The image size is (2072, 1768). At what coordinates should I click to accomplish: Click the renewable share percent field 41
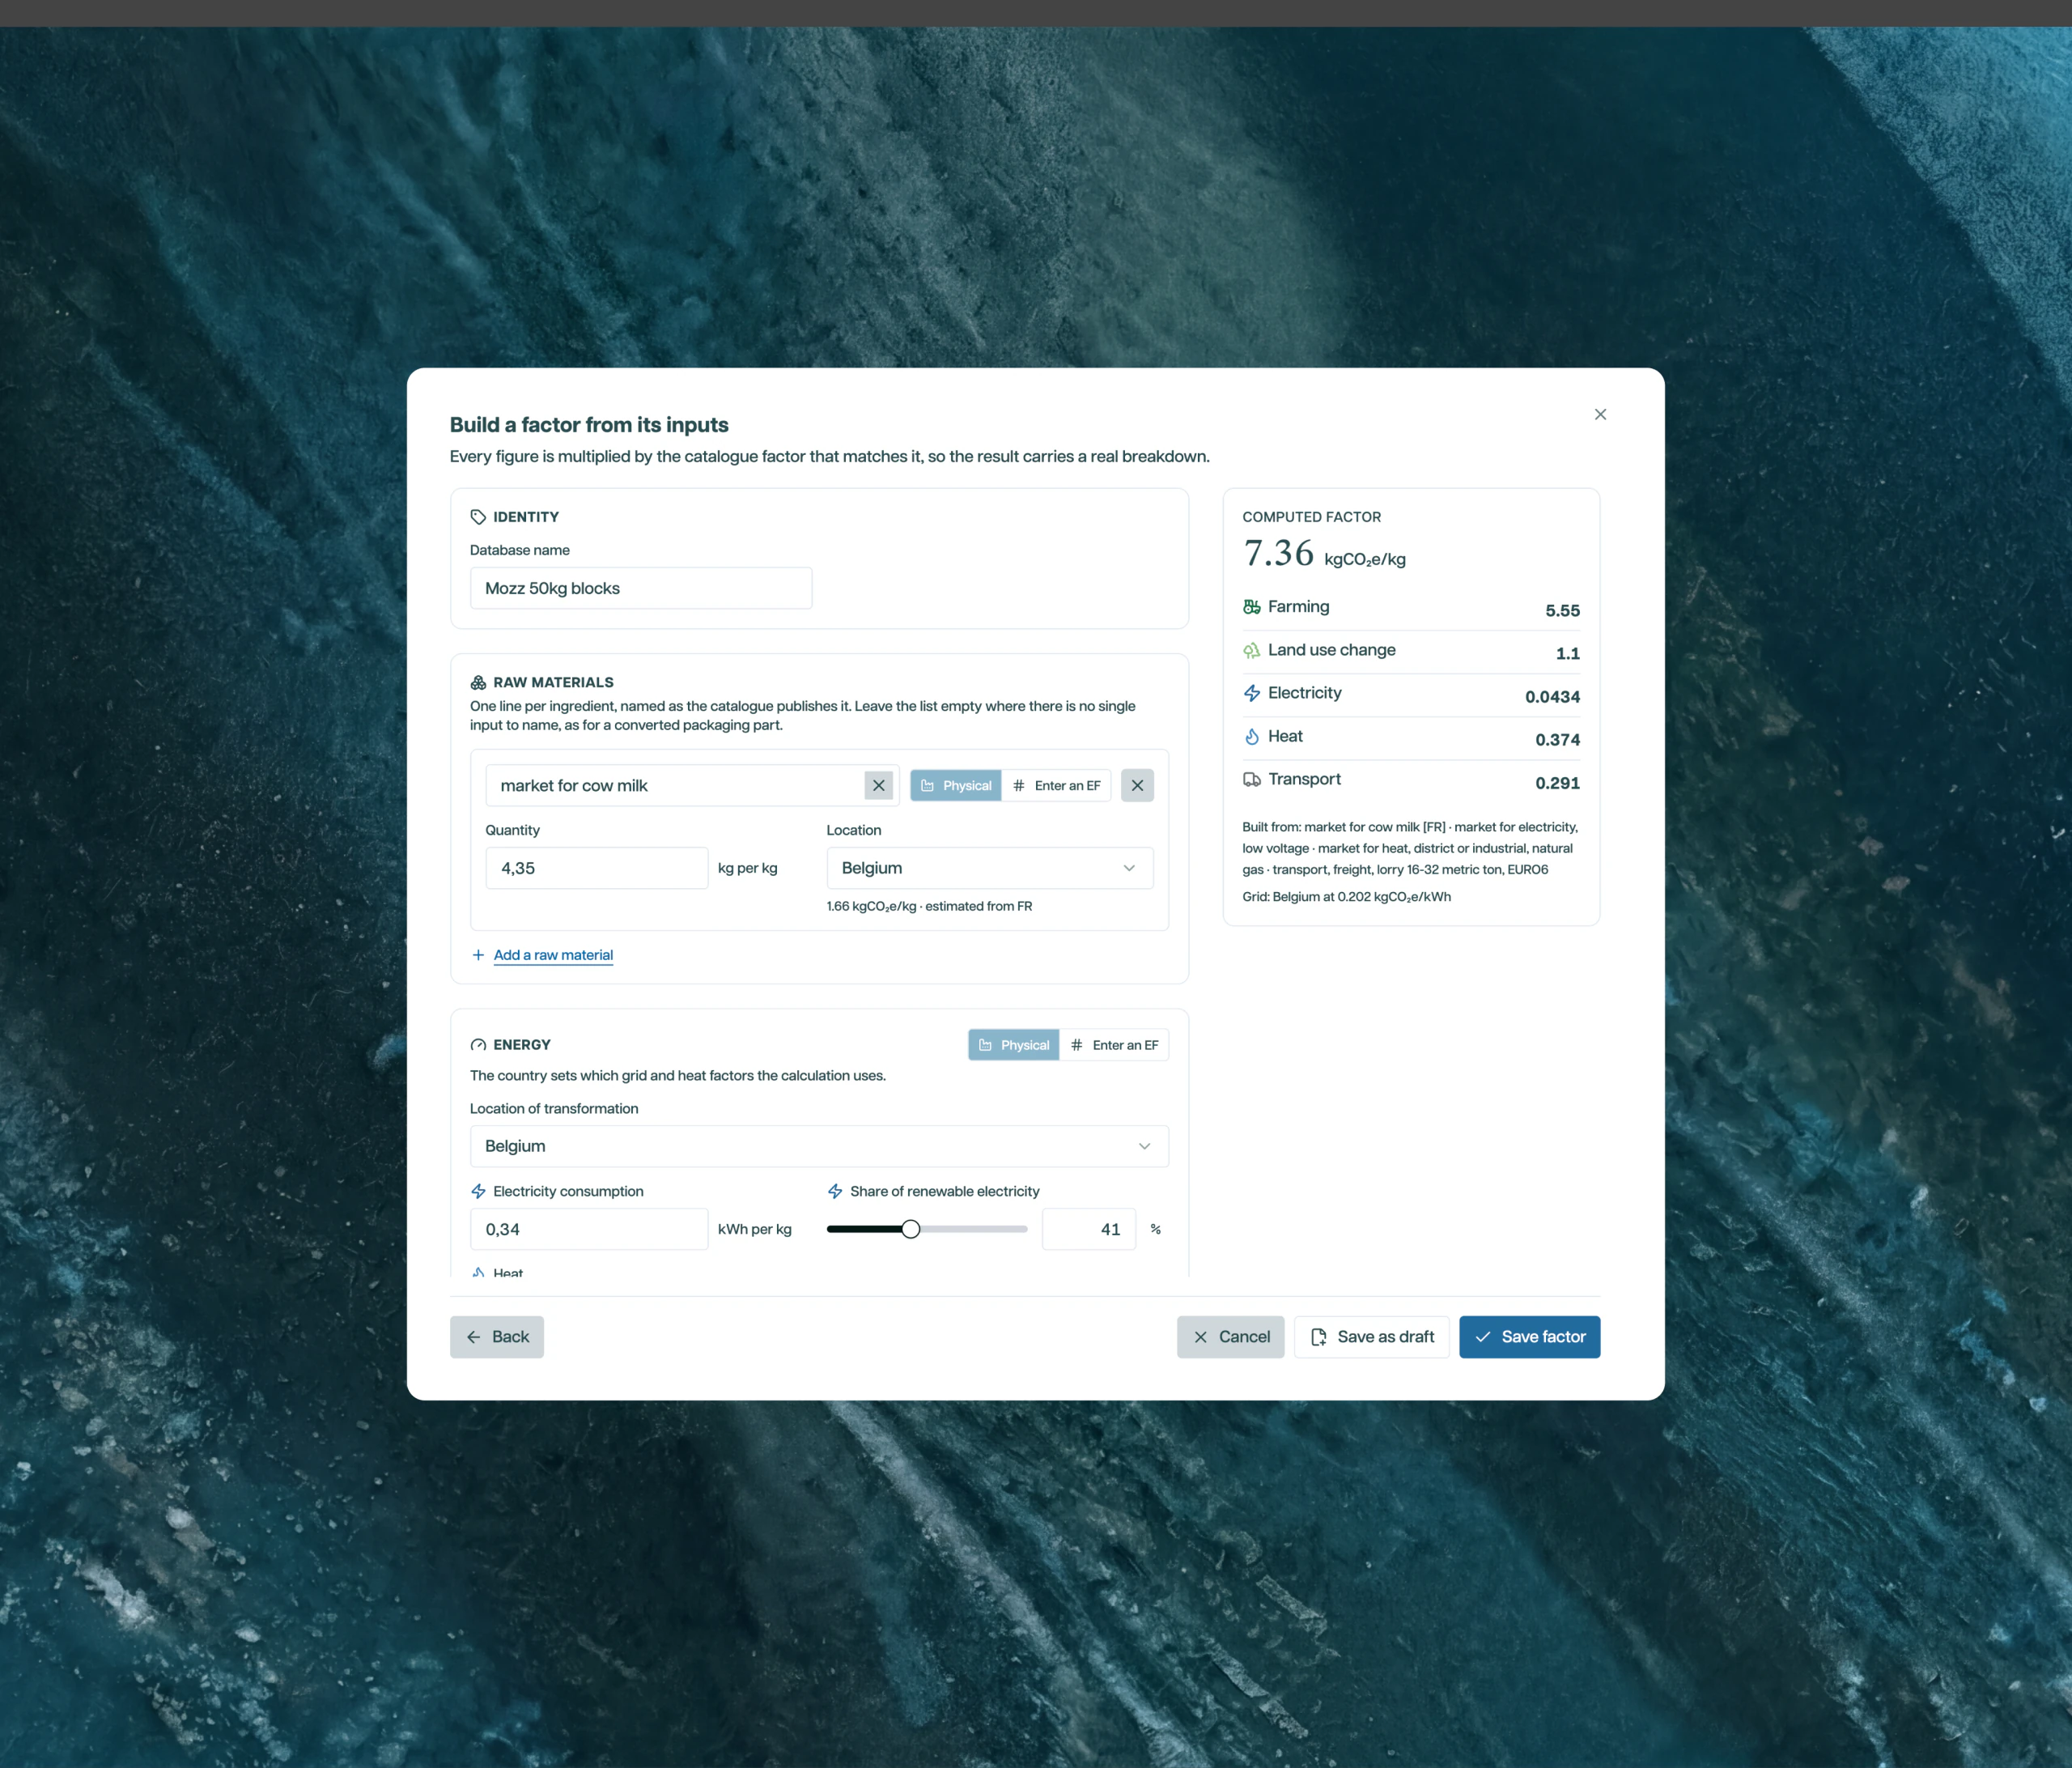1089,1229
